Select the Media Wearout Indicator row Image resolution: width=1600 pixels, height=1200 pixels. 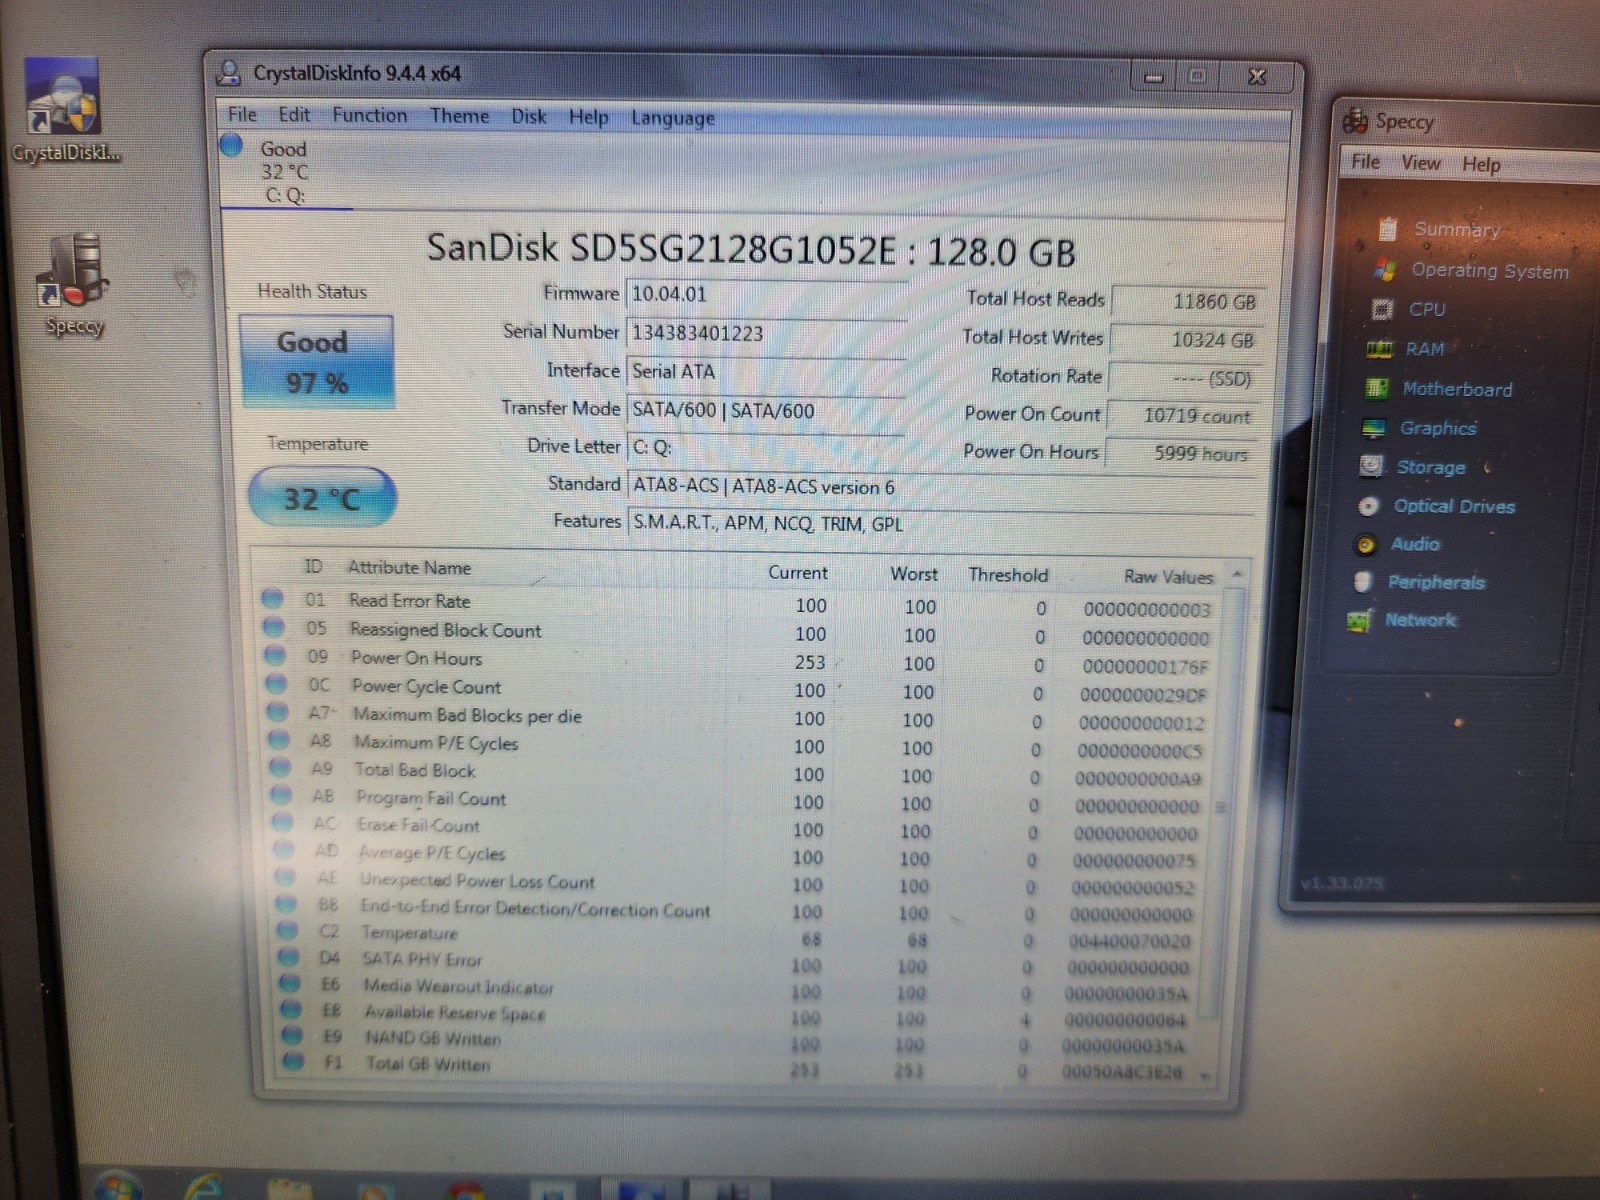point(736,989)
